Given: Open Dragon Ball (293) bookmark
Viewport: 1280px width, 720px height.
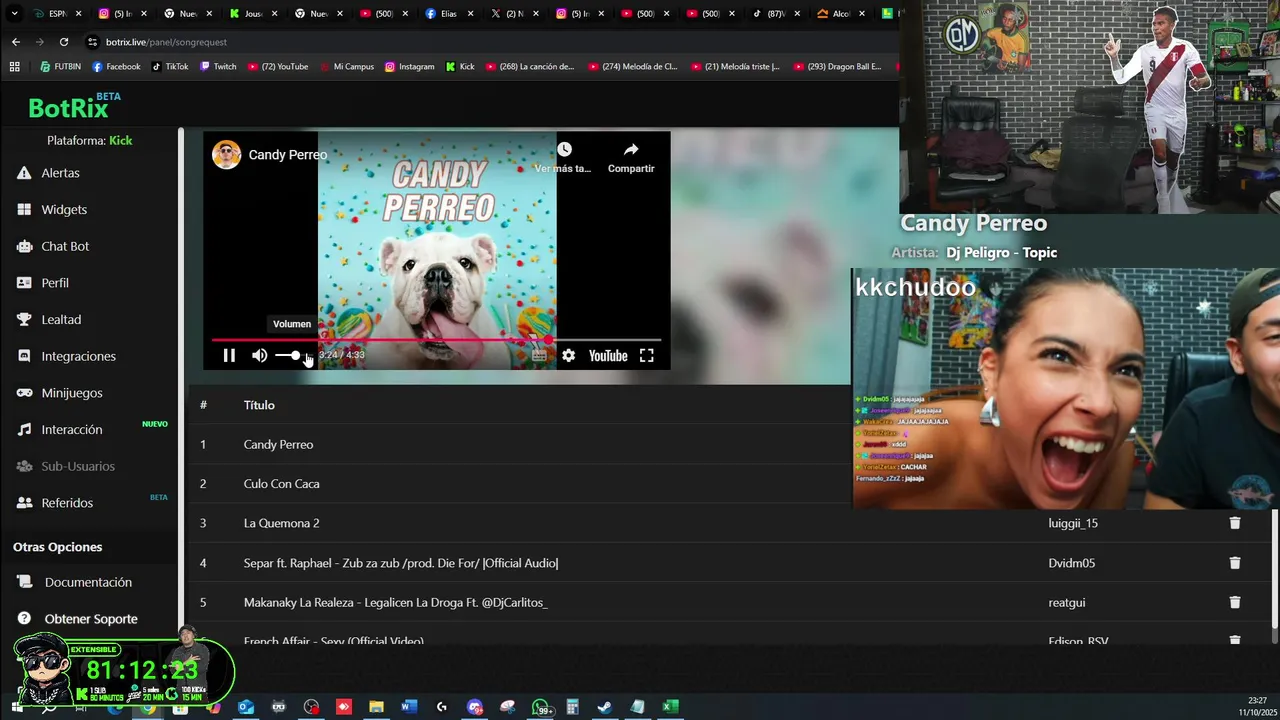Looking at the screenshot, I should coord(838,67).
